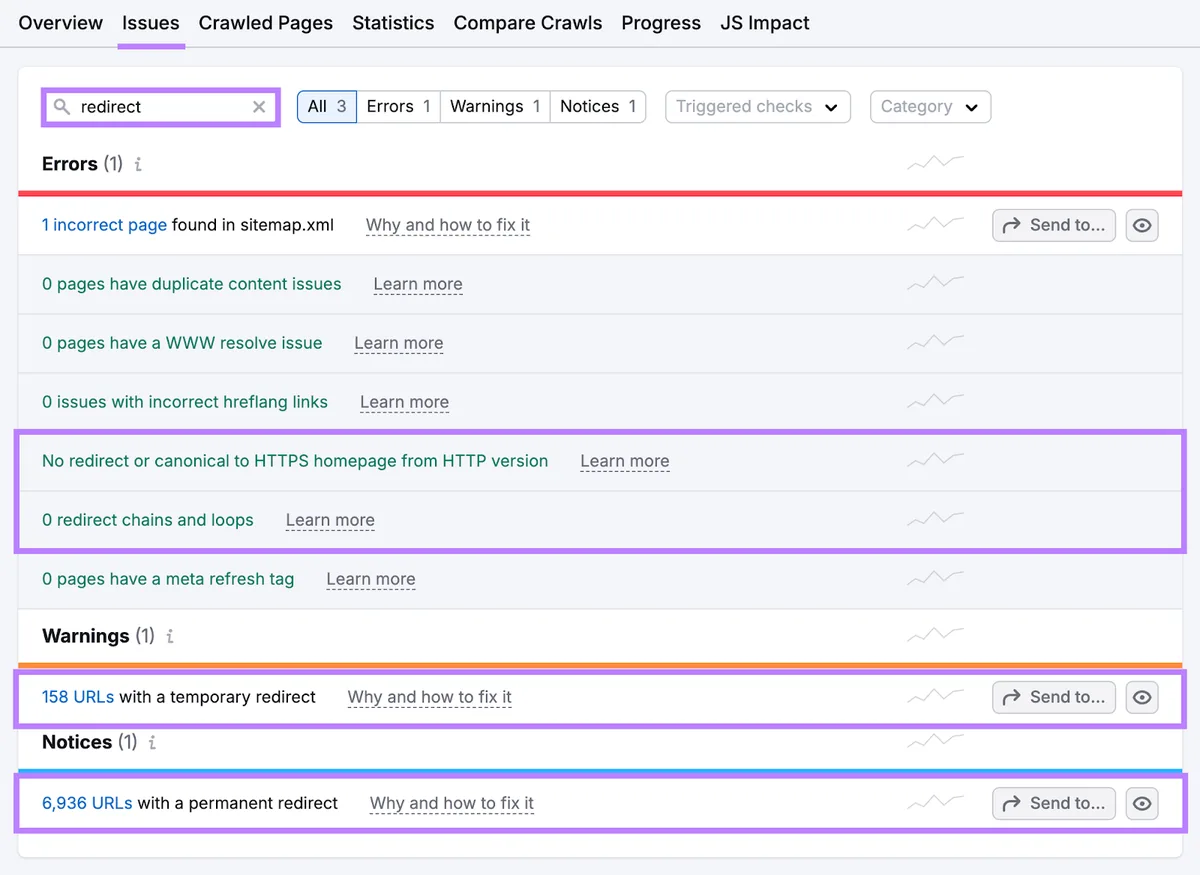Viewport: 1200px width, 875px height.
Task: Click '0 issues with incorrect hreflang links' text
Action: pos(185,402)
